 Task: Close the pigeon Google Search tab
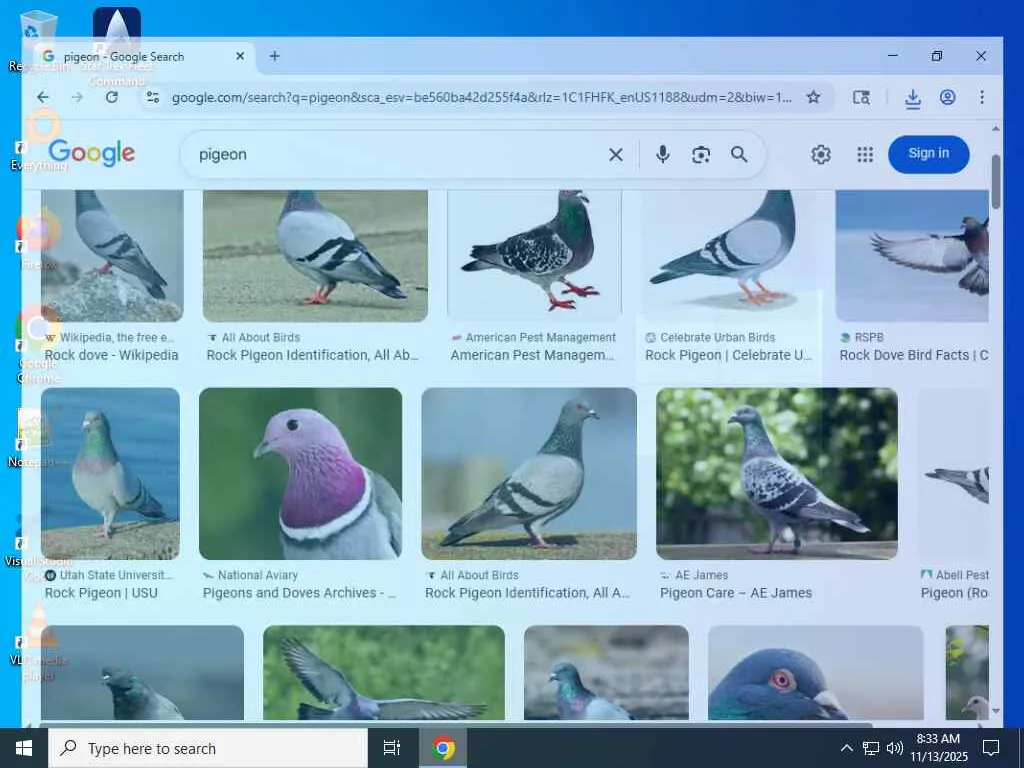click(x=240, y=56)
